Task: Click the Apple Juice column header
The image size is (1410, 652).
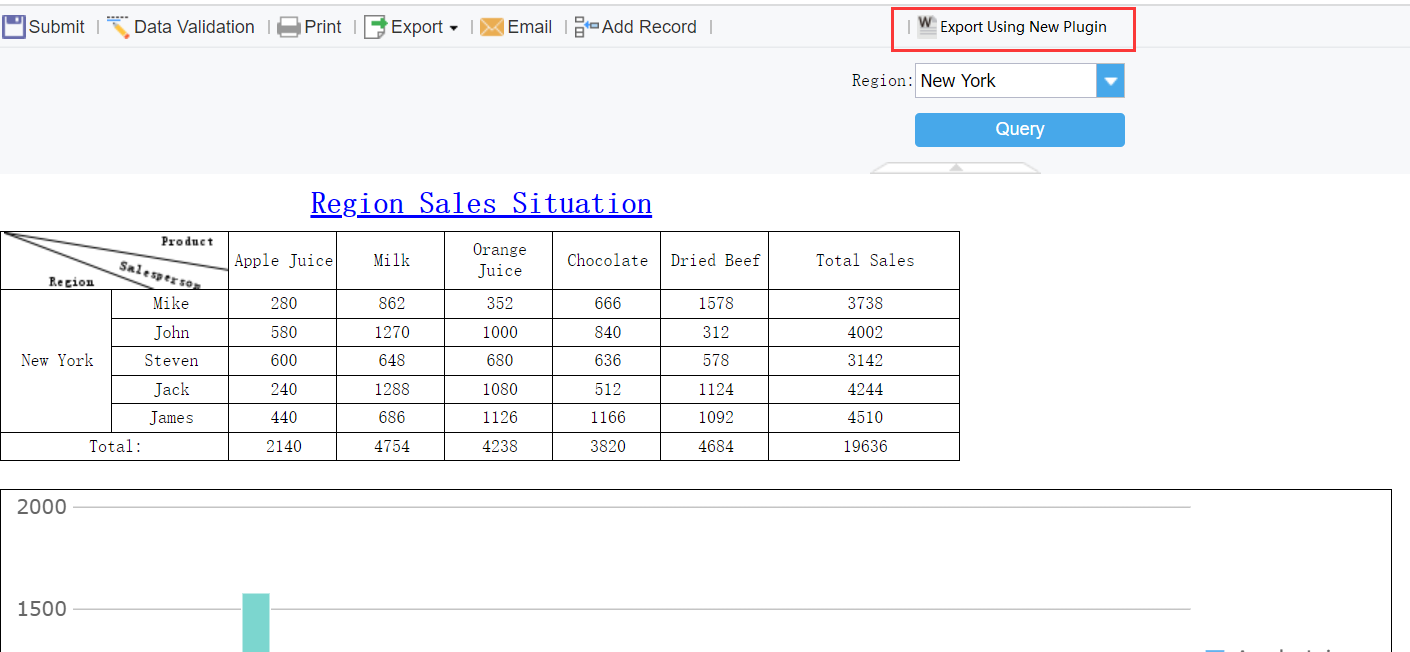Action: tap(283, 261)
